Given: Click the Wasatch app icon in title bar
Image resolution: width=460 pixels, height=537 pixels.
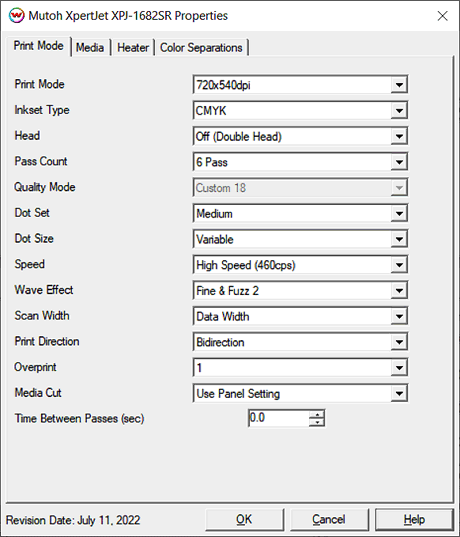Looking at the screenshot, I should coord(16,16).
